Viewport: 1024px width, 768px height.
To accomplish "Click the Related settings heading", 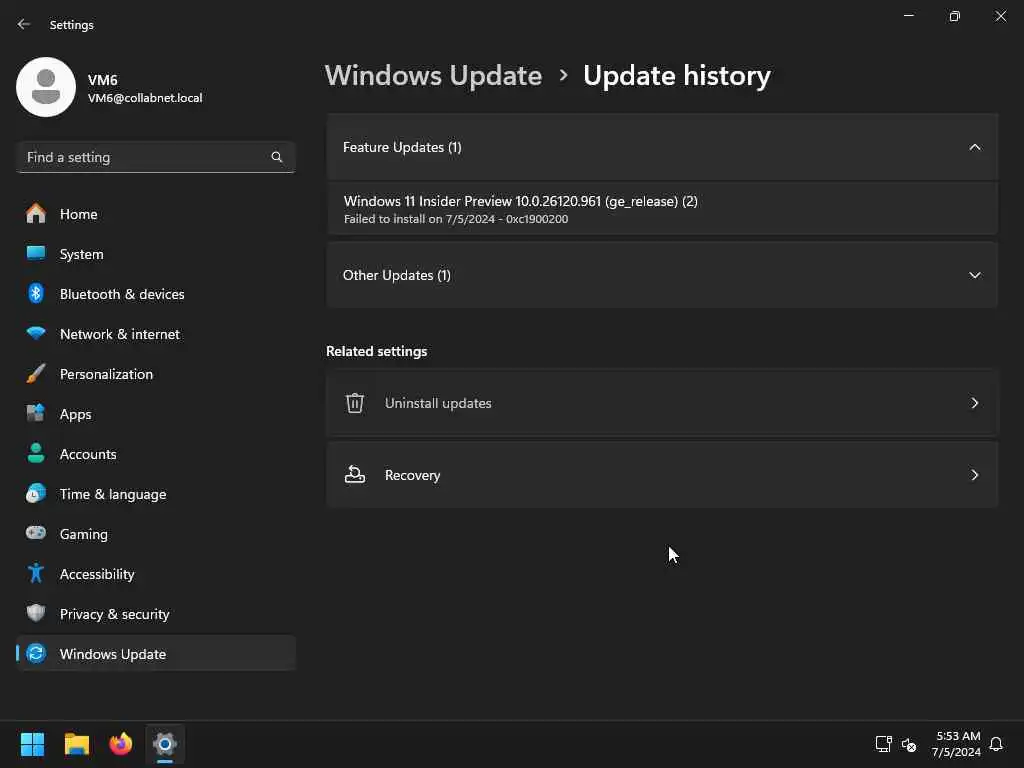I will 377,351.
